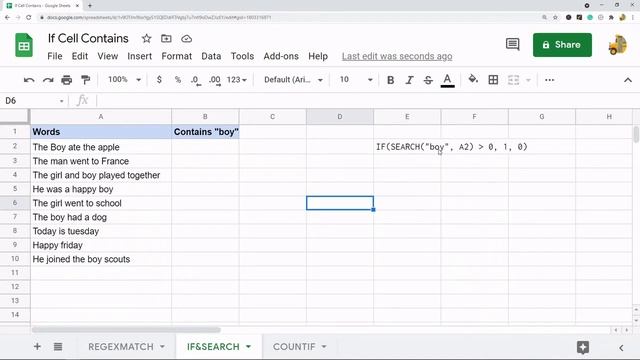
Task: Select the IF&SEARCH sheet tab
Action: click(x=213, y=347)
